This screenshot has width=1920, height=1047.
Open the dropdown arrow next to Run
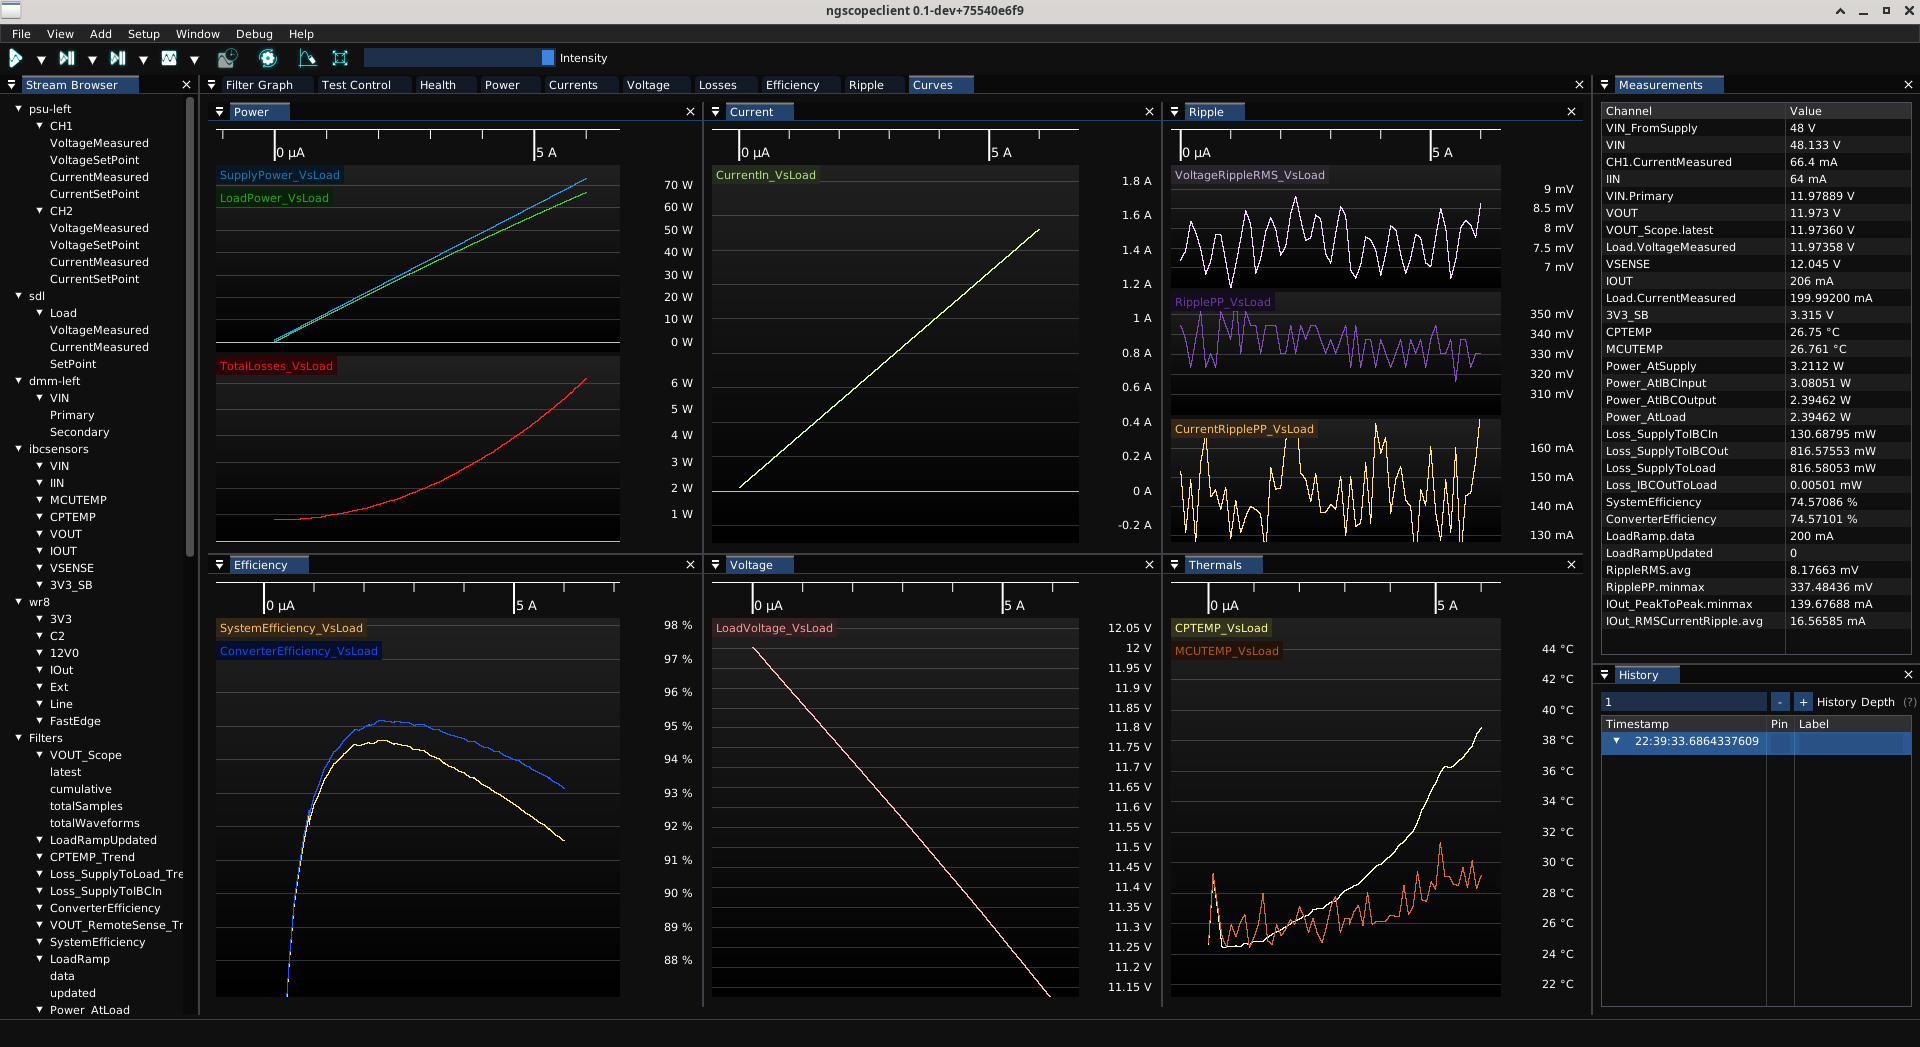[41, 60]
